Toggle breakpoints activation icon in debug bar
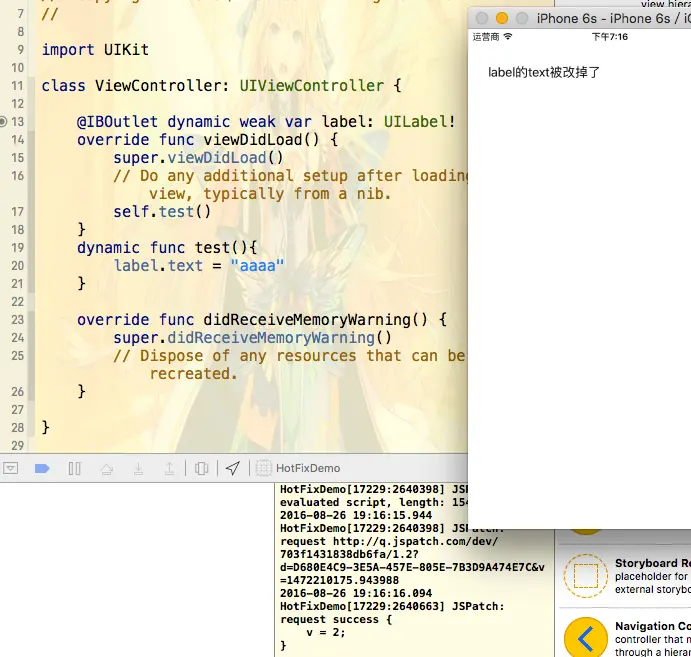 42,468
